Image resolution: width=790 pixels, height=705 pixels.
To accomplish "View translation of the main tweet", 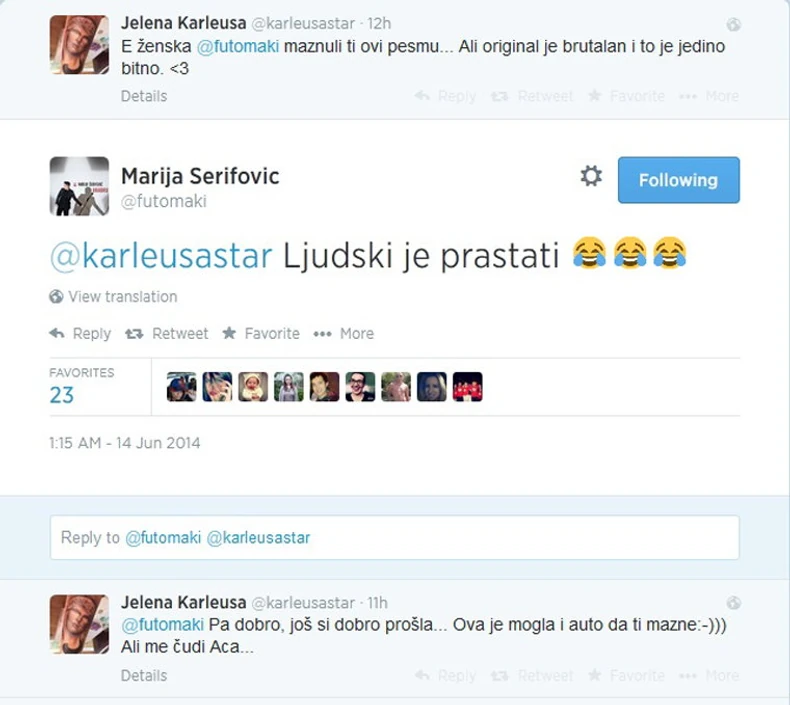I will click(113, 296).
